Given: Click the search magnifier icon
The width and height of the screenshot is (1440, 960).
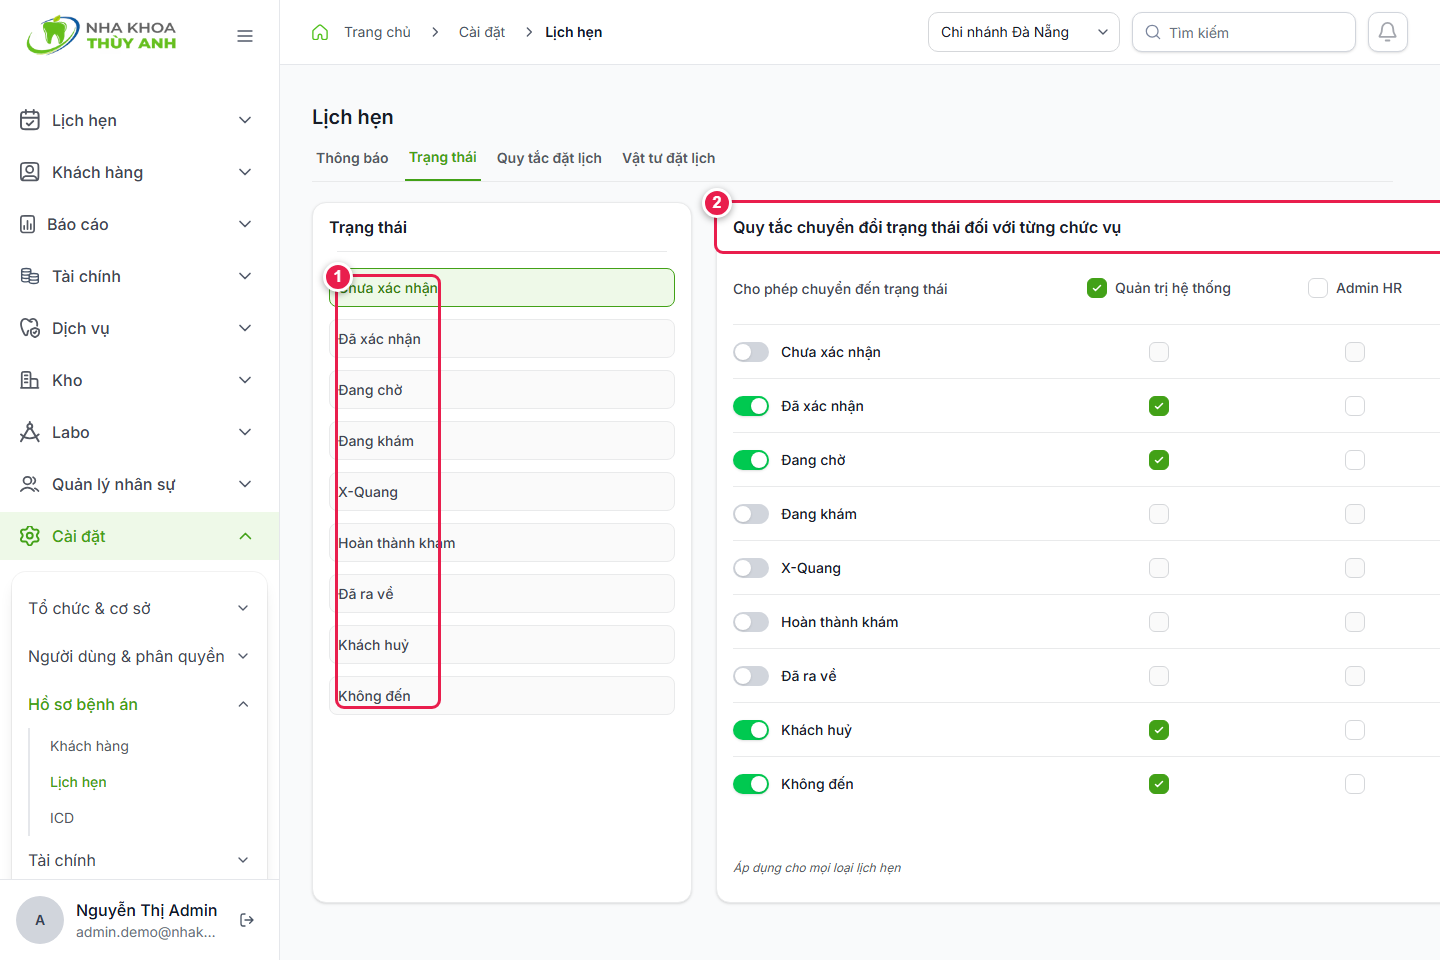Looking at the screenshot, I should [1153, 32].
